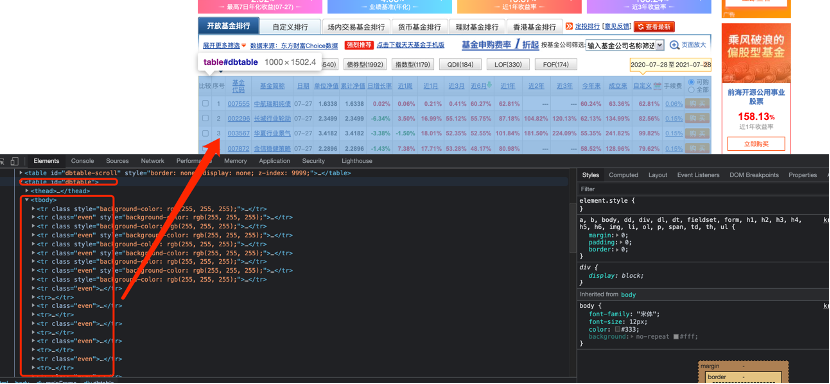Switch to the Layout pane
The image size is (830, 384).
point(657,175)
